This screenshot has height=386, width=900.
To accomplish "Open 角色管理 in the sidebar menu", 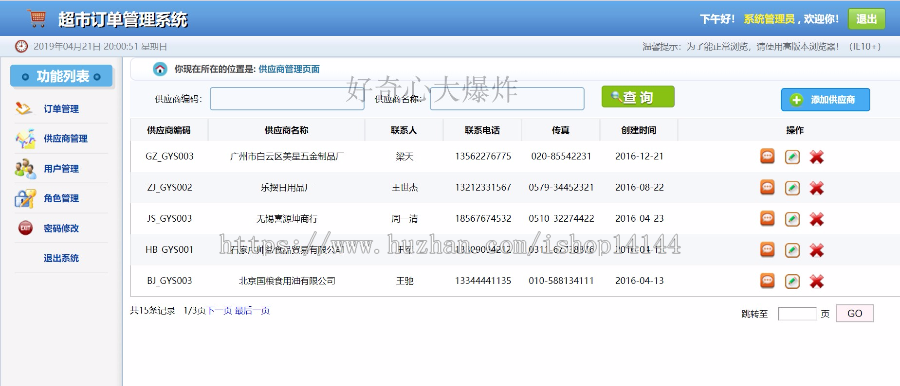I will pyautogui.click(x=61, y=198).
